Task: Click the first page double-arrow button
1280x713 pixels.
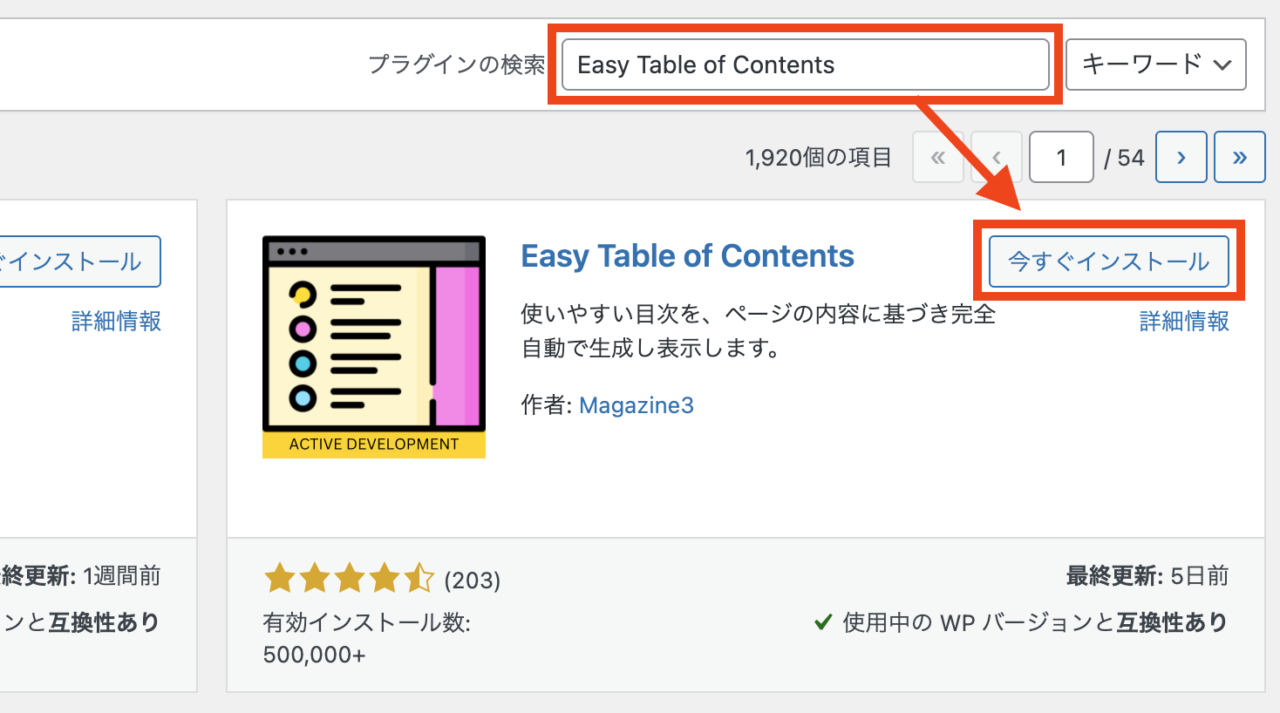Action: click(x=938, y=157)
